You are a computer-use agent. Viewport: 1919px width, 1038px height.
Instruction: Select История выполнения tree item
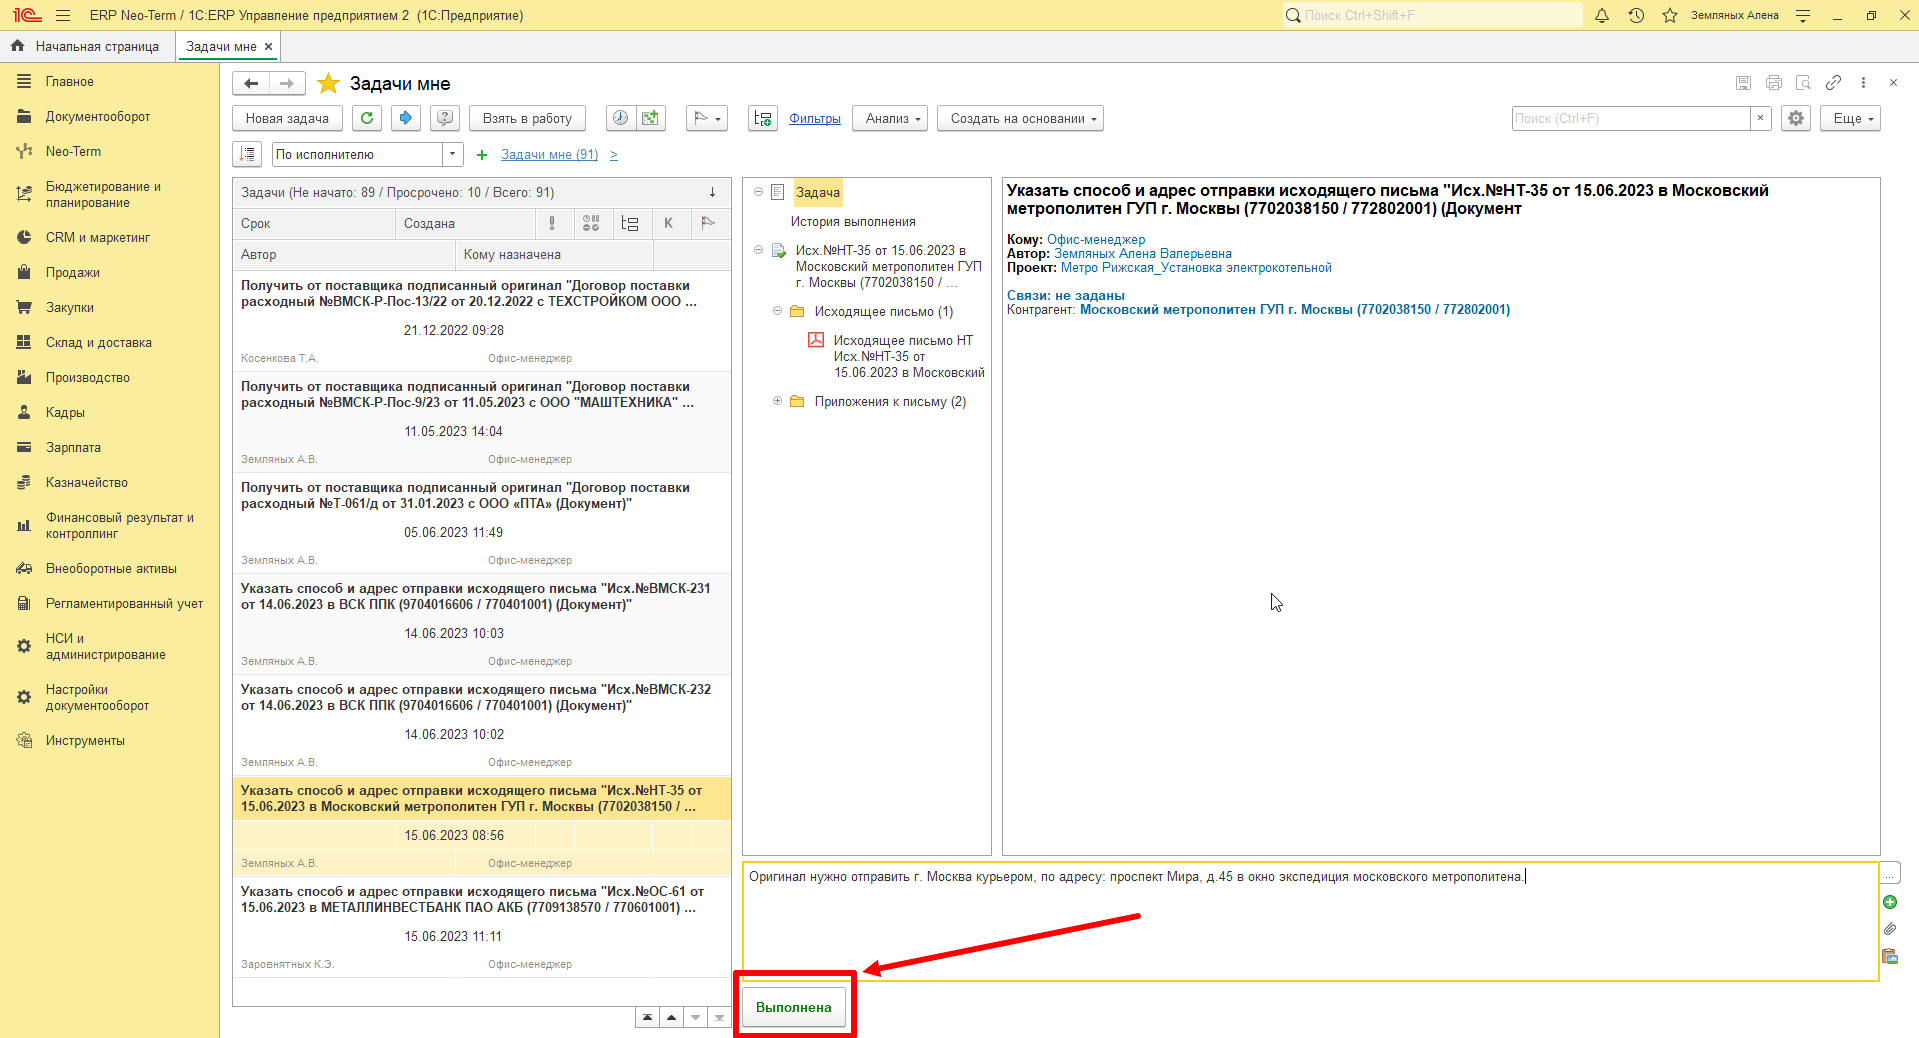click(x=853, y=221)
